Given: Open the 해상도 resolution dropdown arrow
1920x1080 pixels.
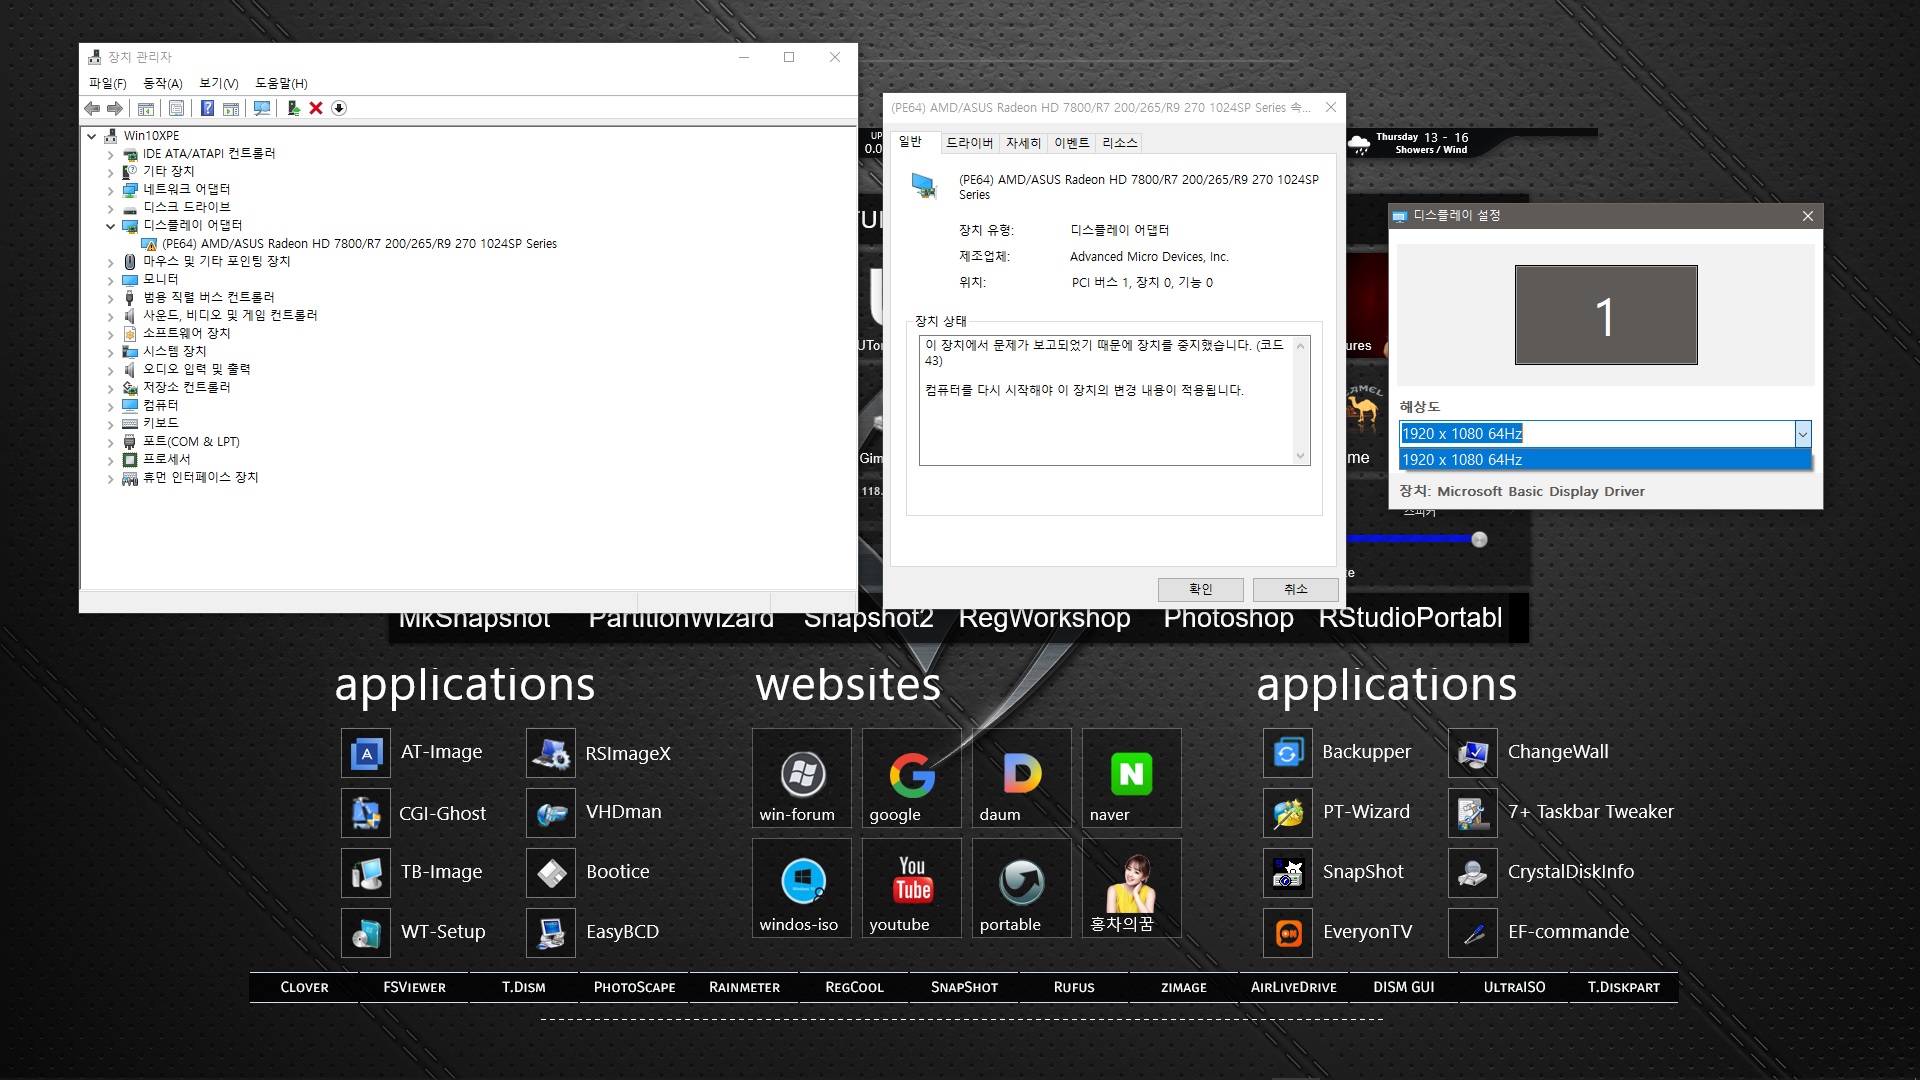Looking at the screenshot, I should [1802, 434].
